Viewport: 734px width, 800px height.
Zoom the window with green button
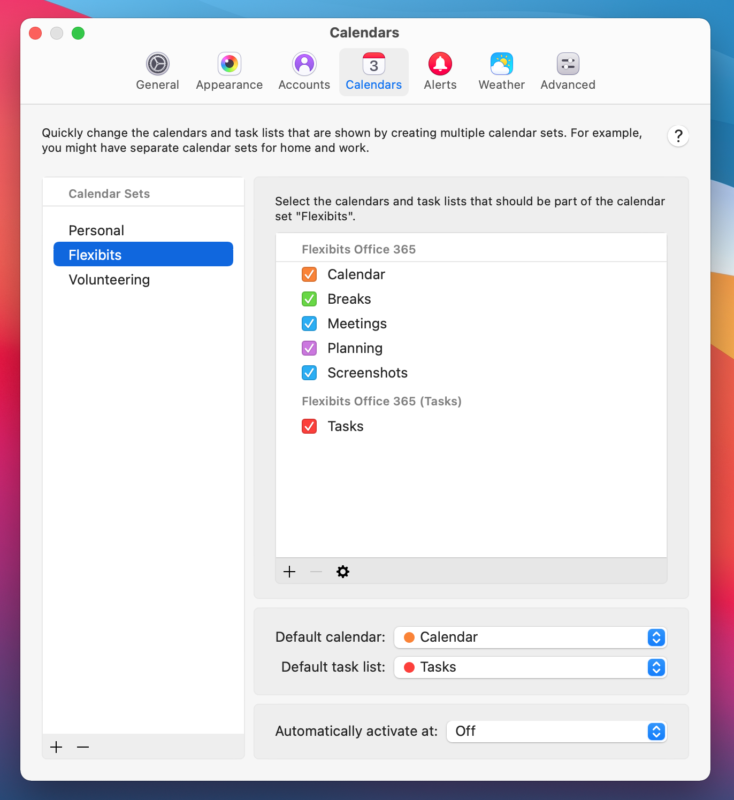pyautogui.click(x=78, y=33)
